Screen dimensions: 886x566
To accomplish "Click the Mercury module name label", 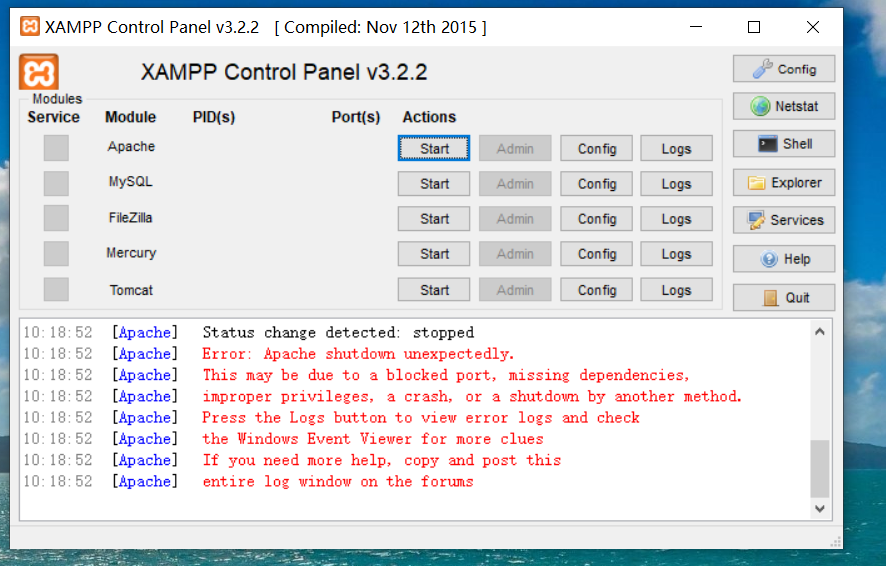I will [x=131, y=252].
